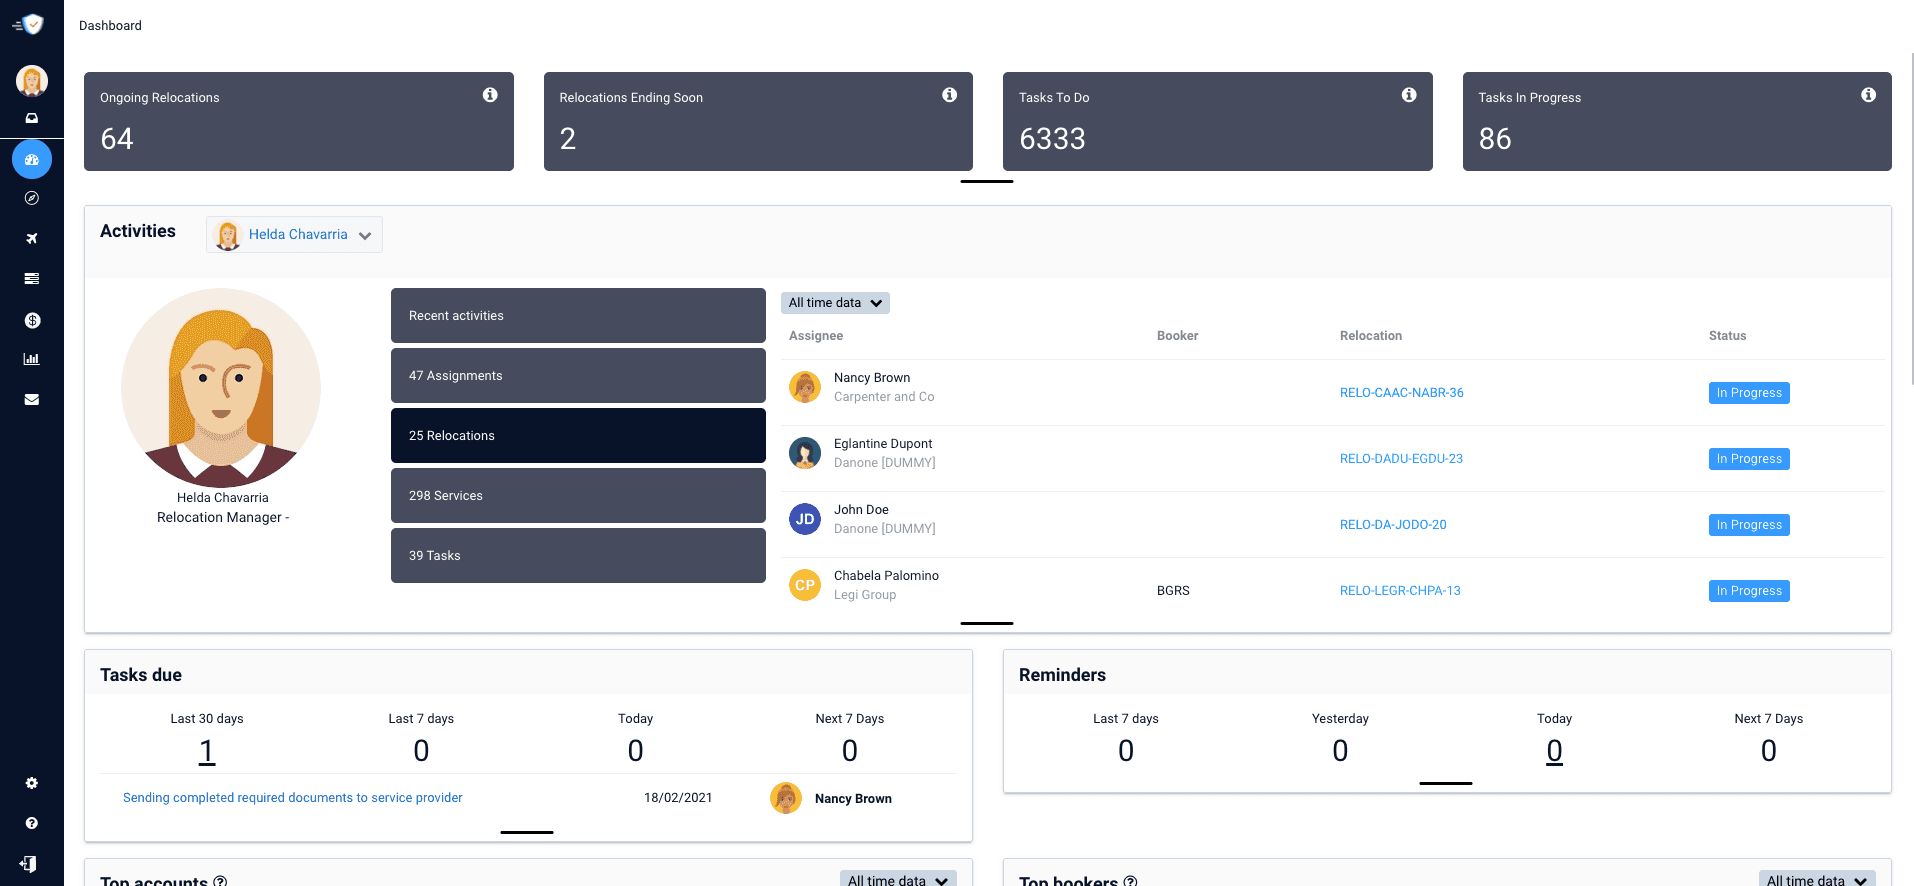This screenshot has width=1914, height=886.
Task: Open the bar chart reports icon
Action: click(x=32, y=359)
